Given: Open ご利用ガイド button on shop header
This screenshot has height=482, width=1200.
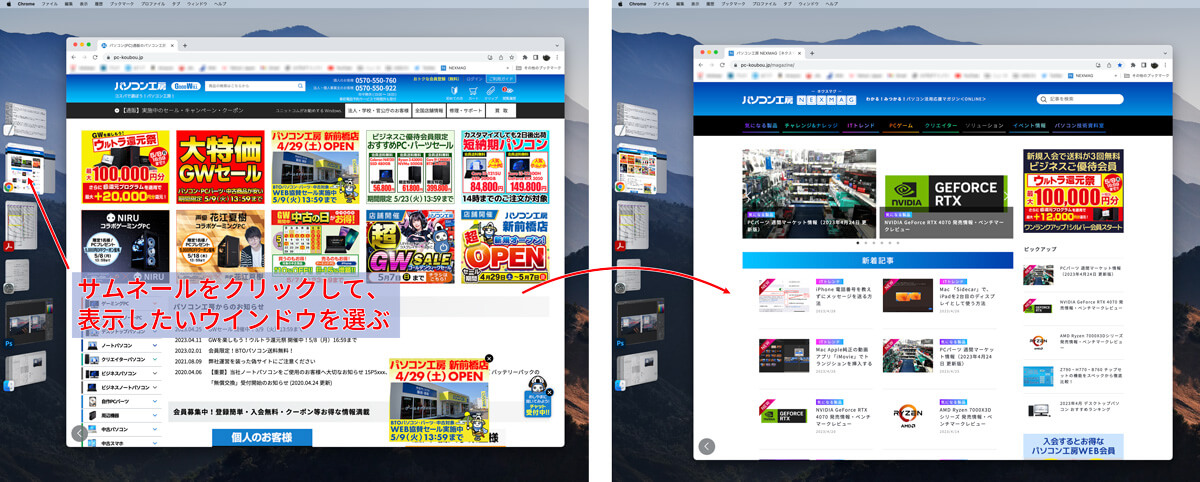Looking at the screenshot, I should 501,79.
